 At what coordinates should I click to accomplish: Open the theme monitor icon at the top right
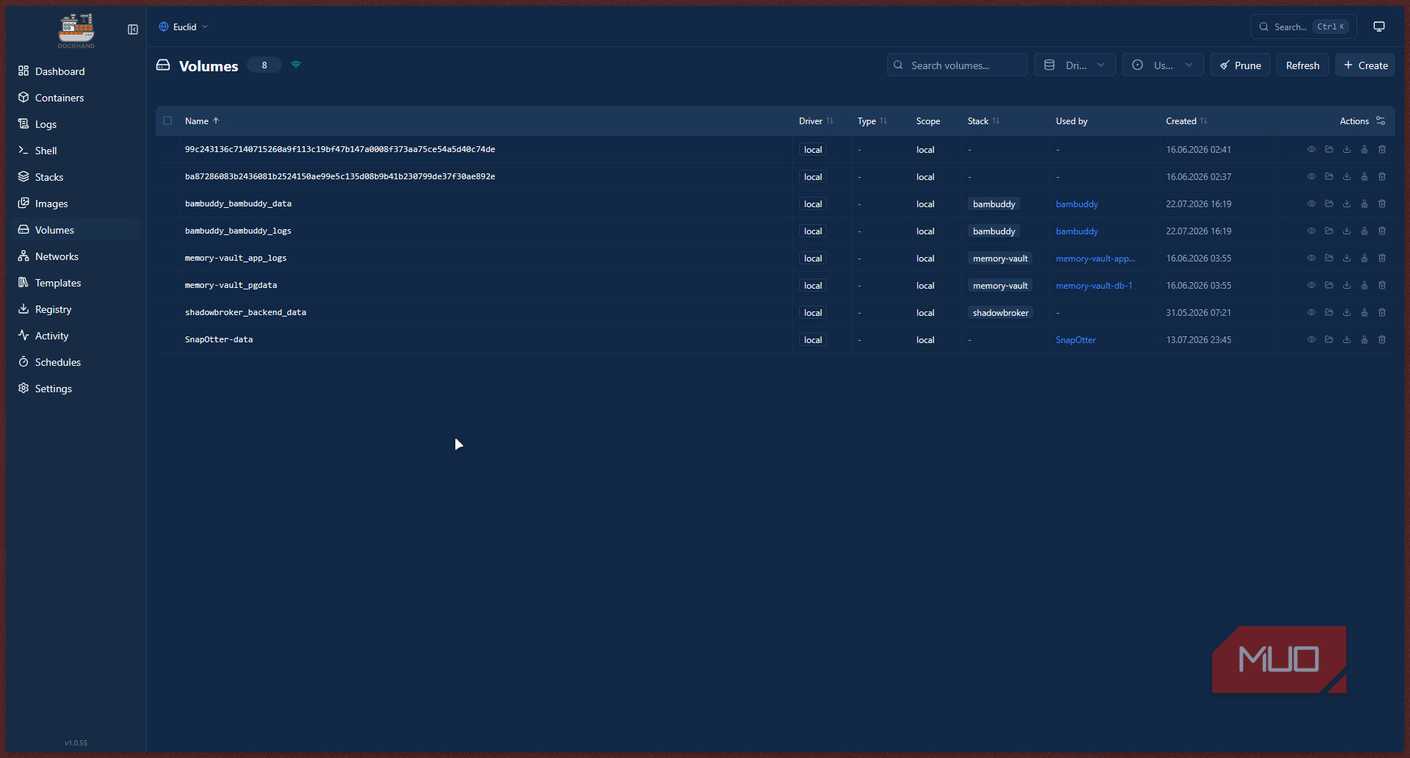[x=1379, y=27]
